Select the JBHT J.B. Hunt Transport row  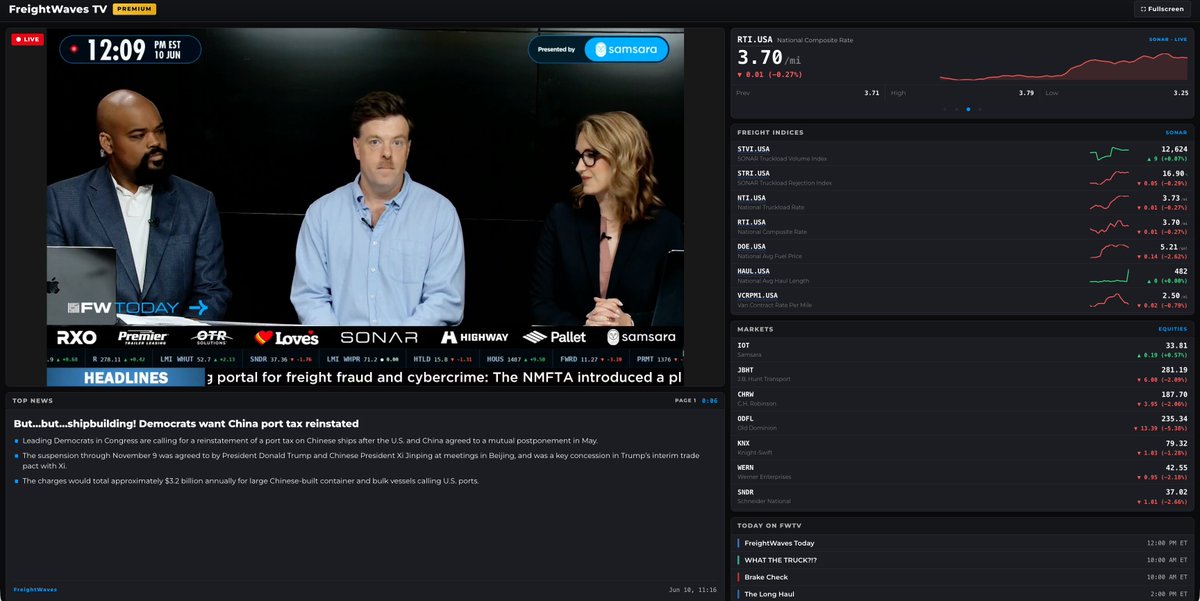pyautogui.click(x=961, y=373)
